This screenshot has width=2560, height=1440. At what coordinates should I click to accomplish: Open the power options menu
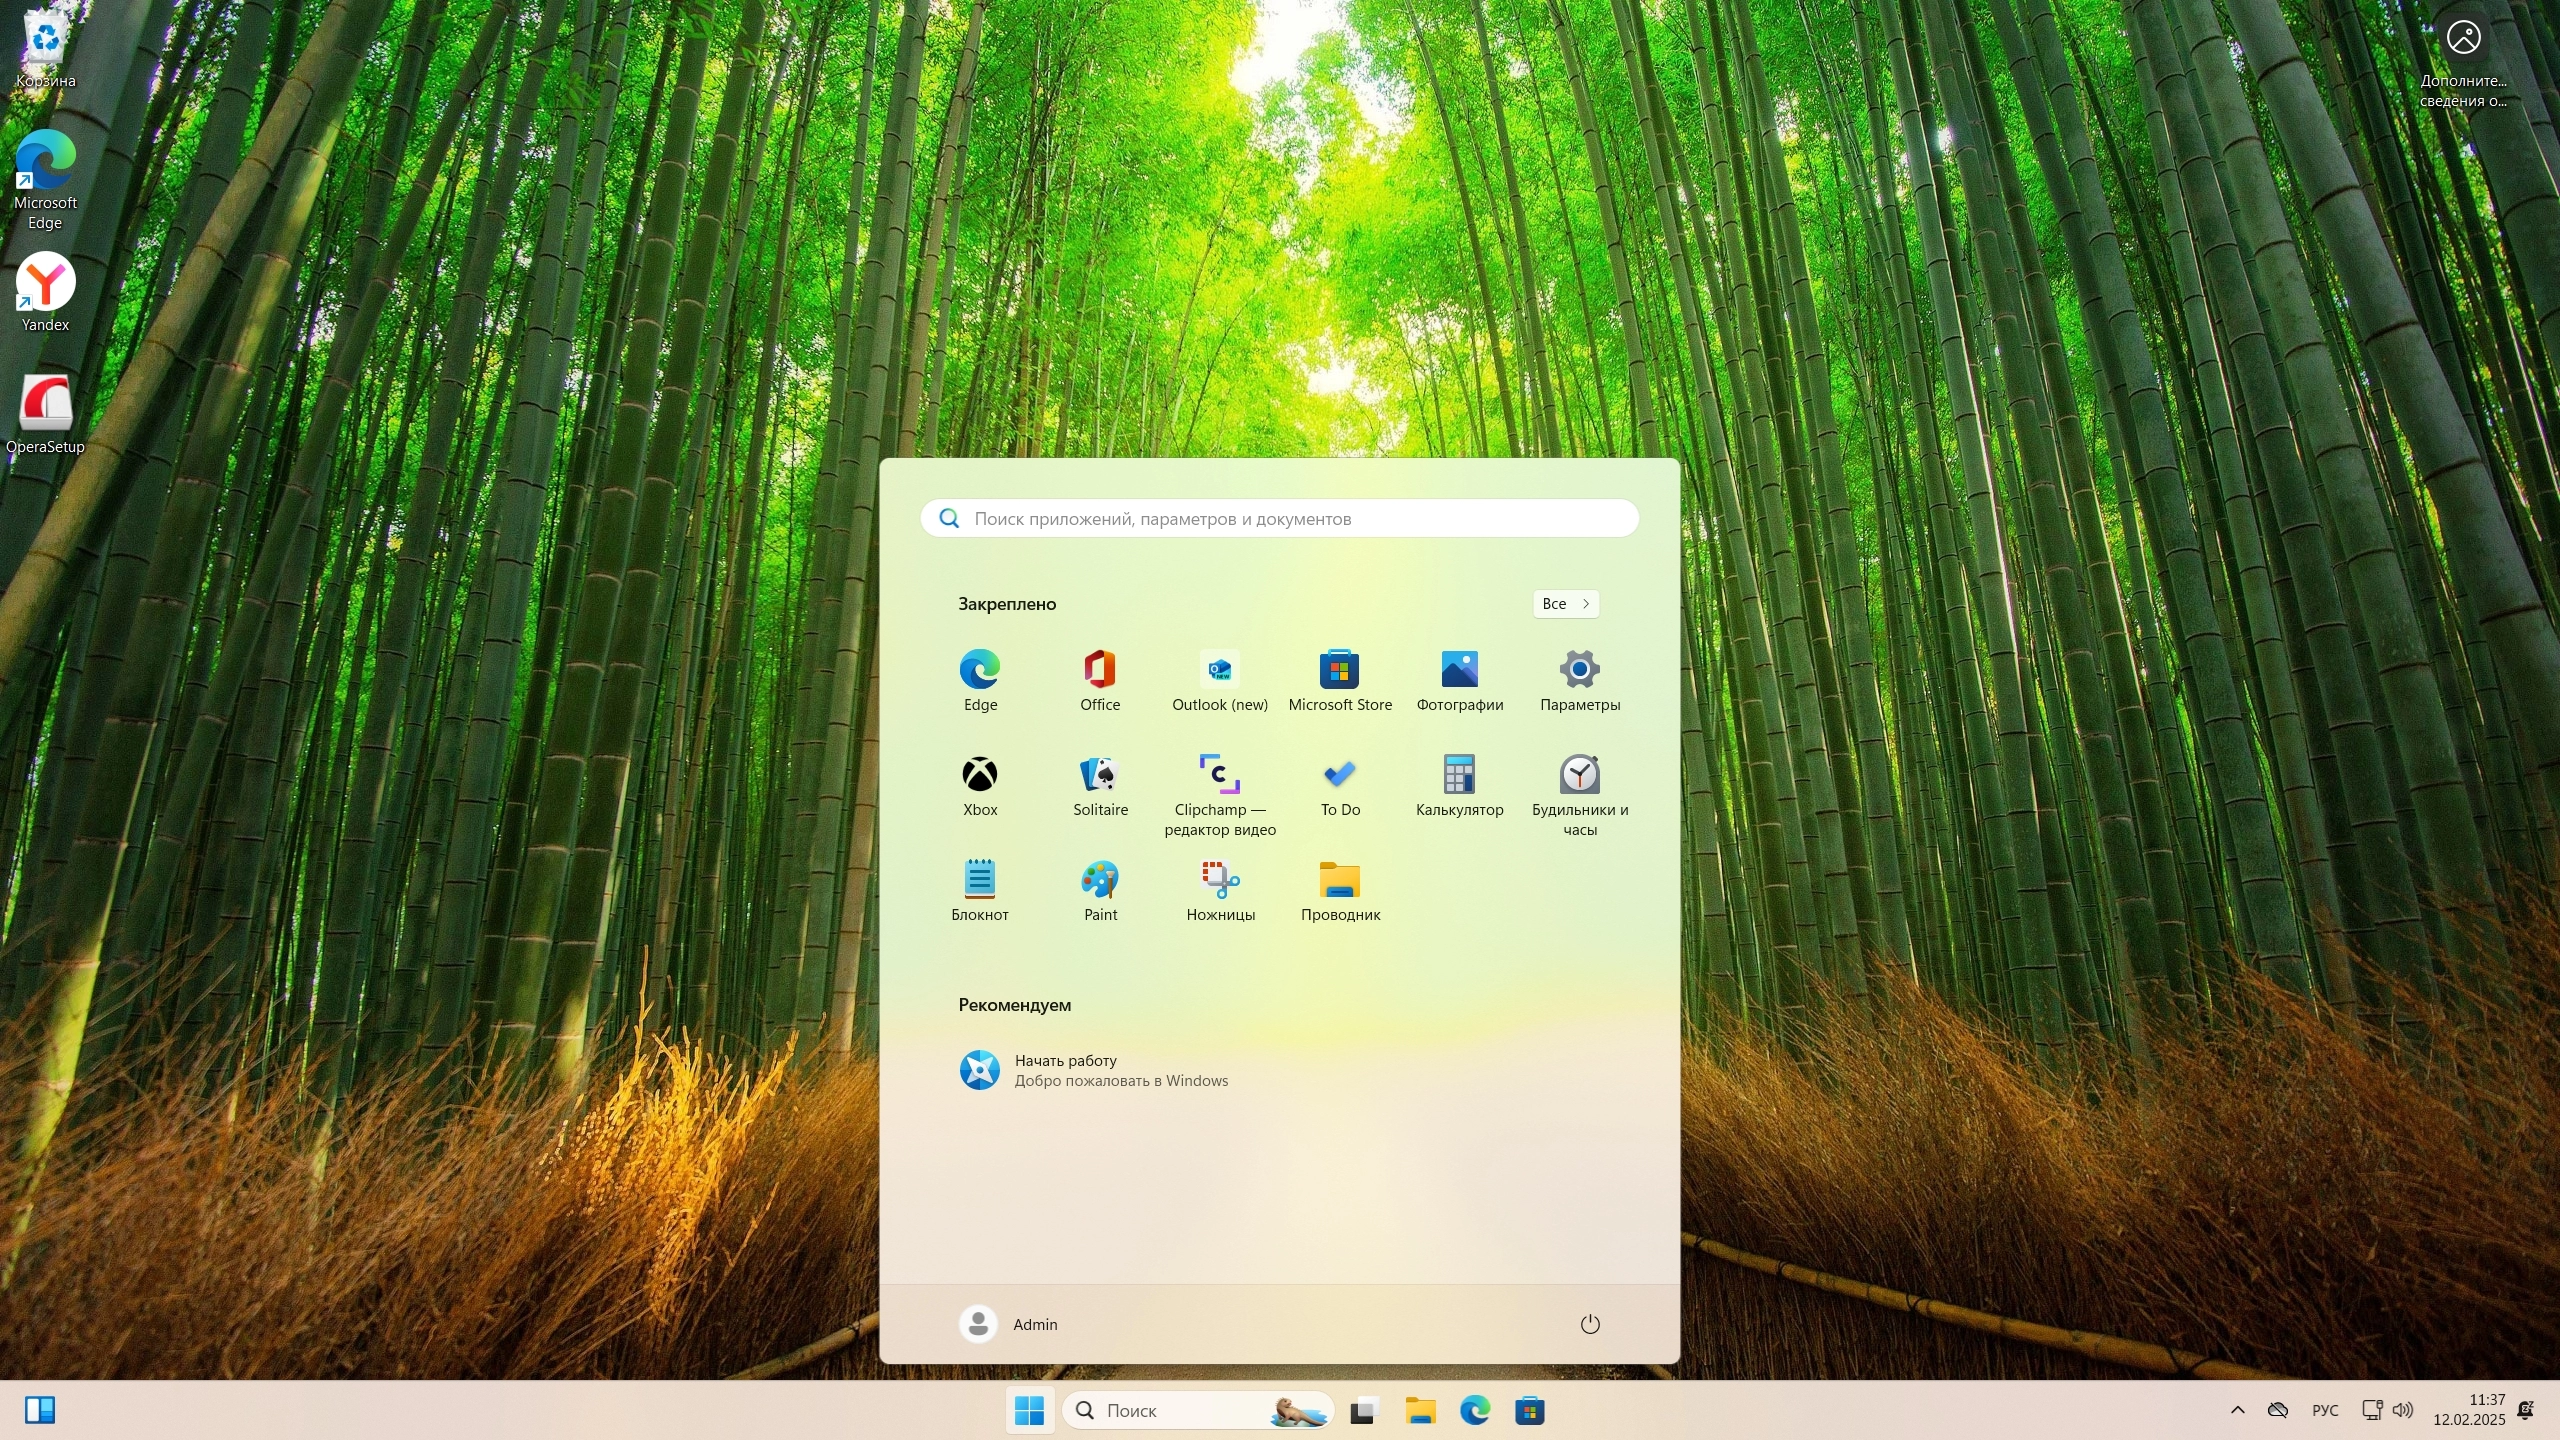click(x=1589, y=1324)
